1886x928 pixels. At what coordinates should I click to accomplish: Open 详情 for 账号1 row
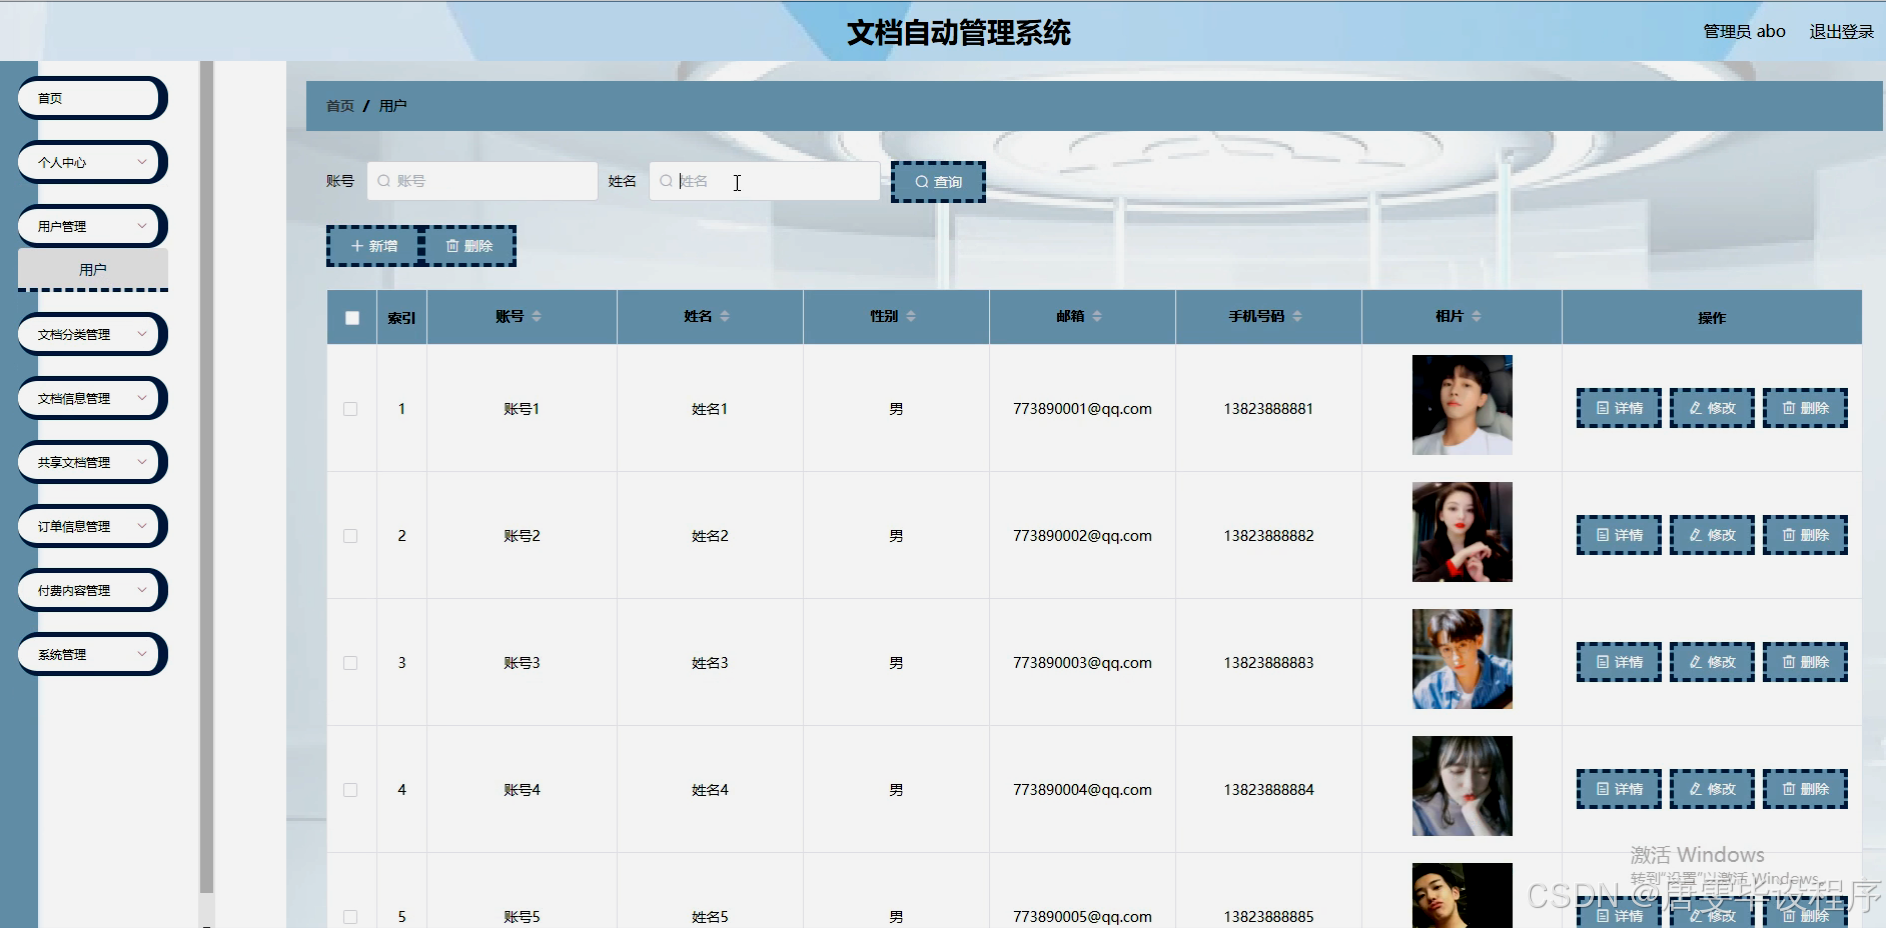(x=1619, y=408)
